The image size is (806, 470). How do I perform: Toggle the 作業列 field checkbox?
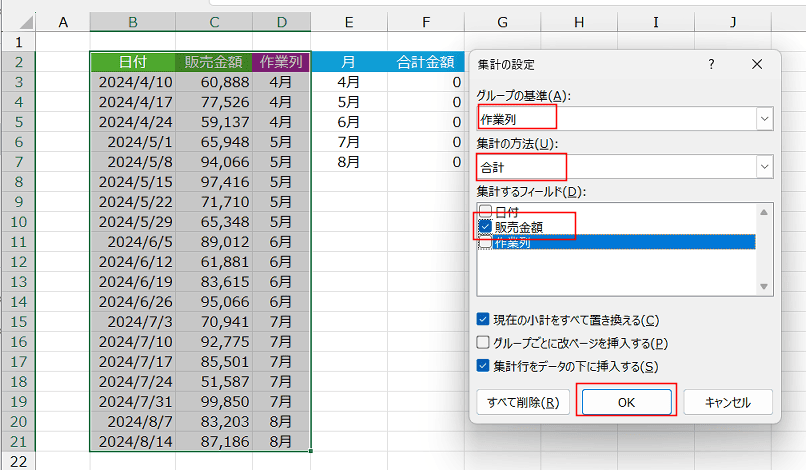(485, 242)
